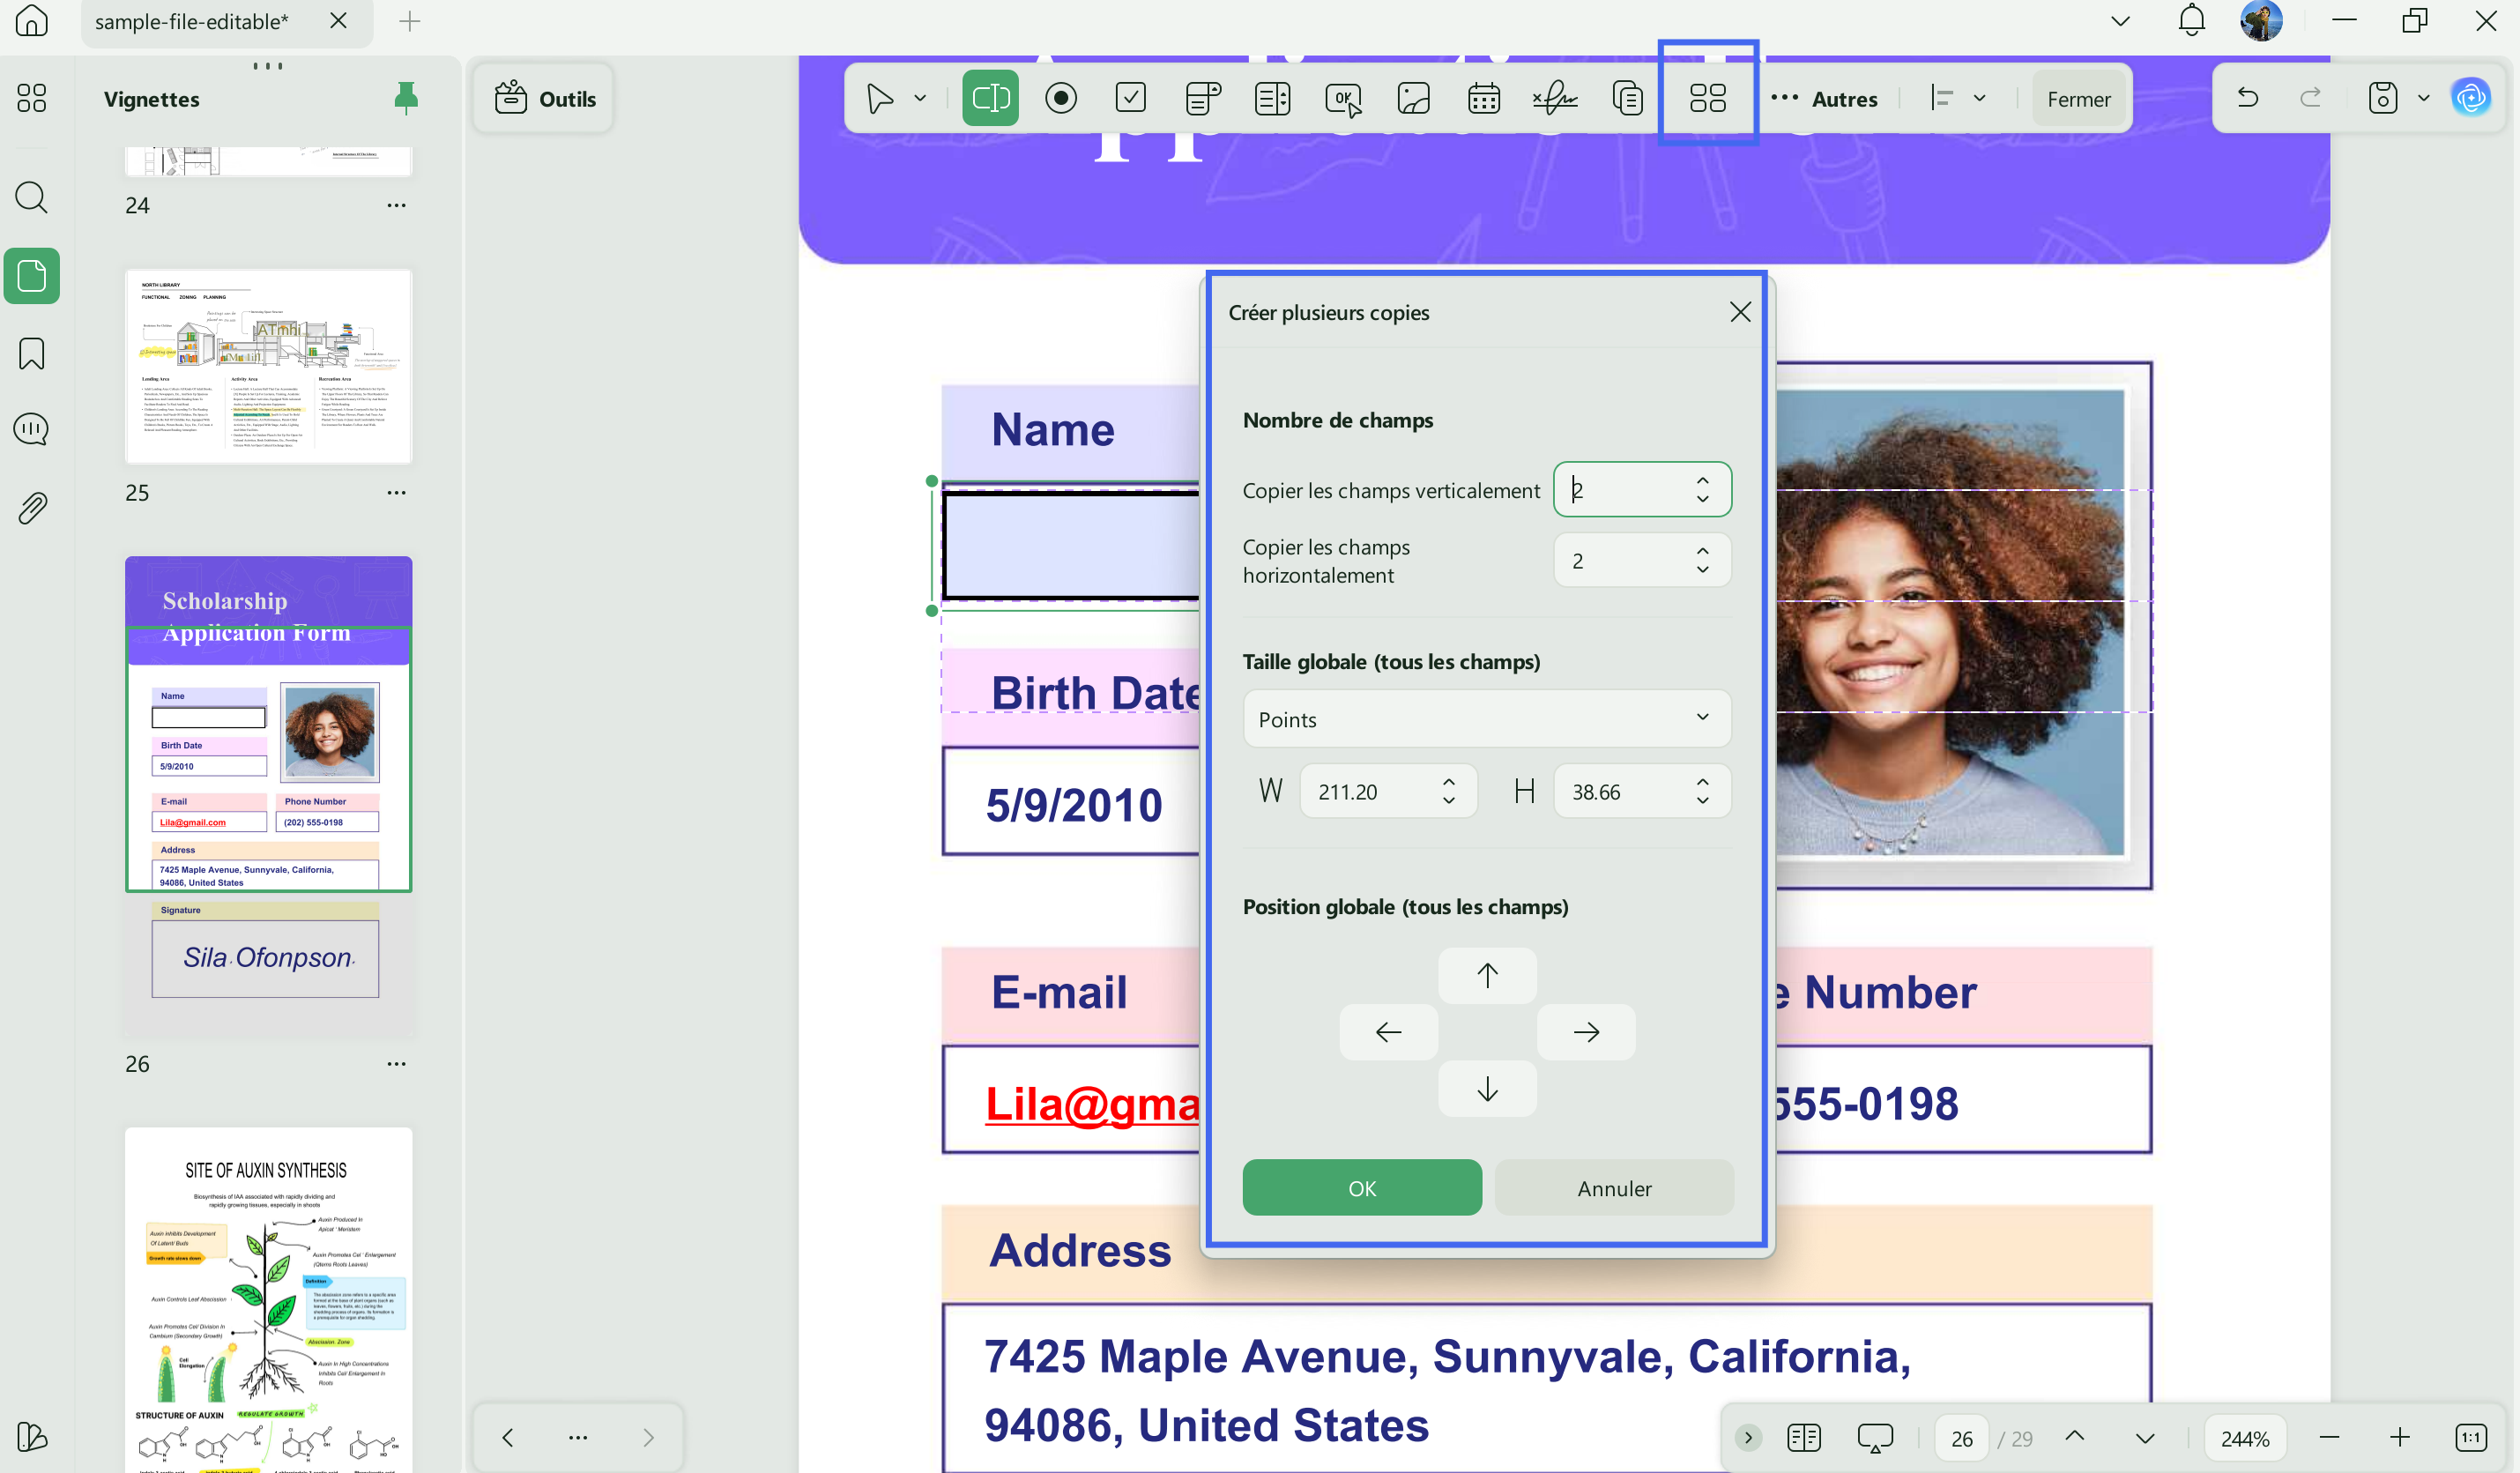Open the attachments panel paperclip icon

point(32,508)
